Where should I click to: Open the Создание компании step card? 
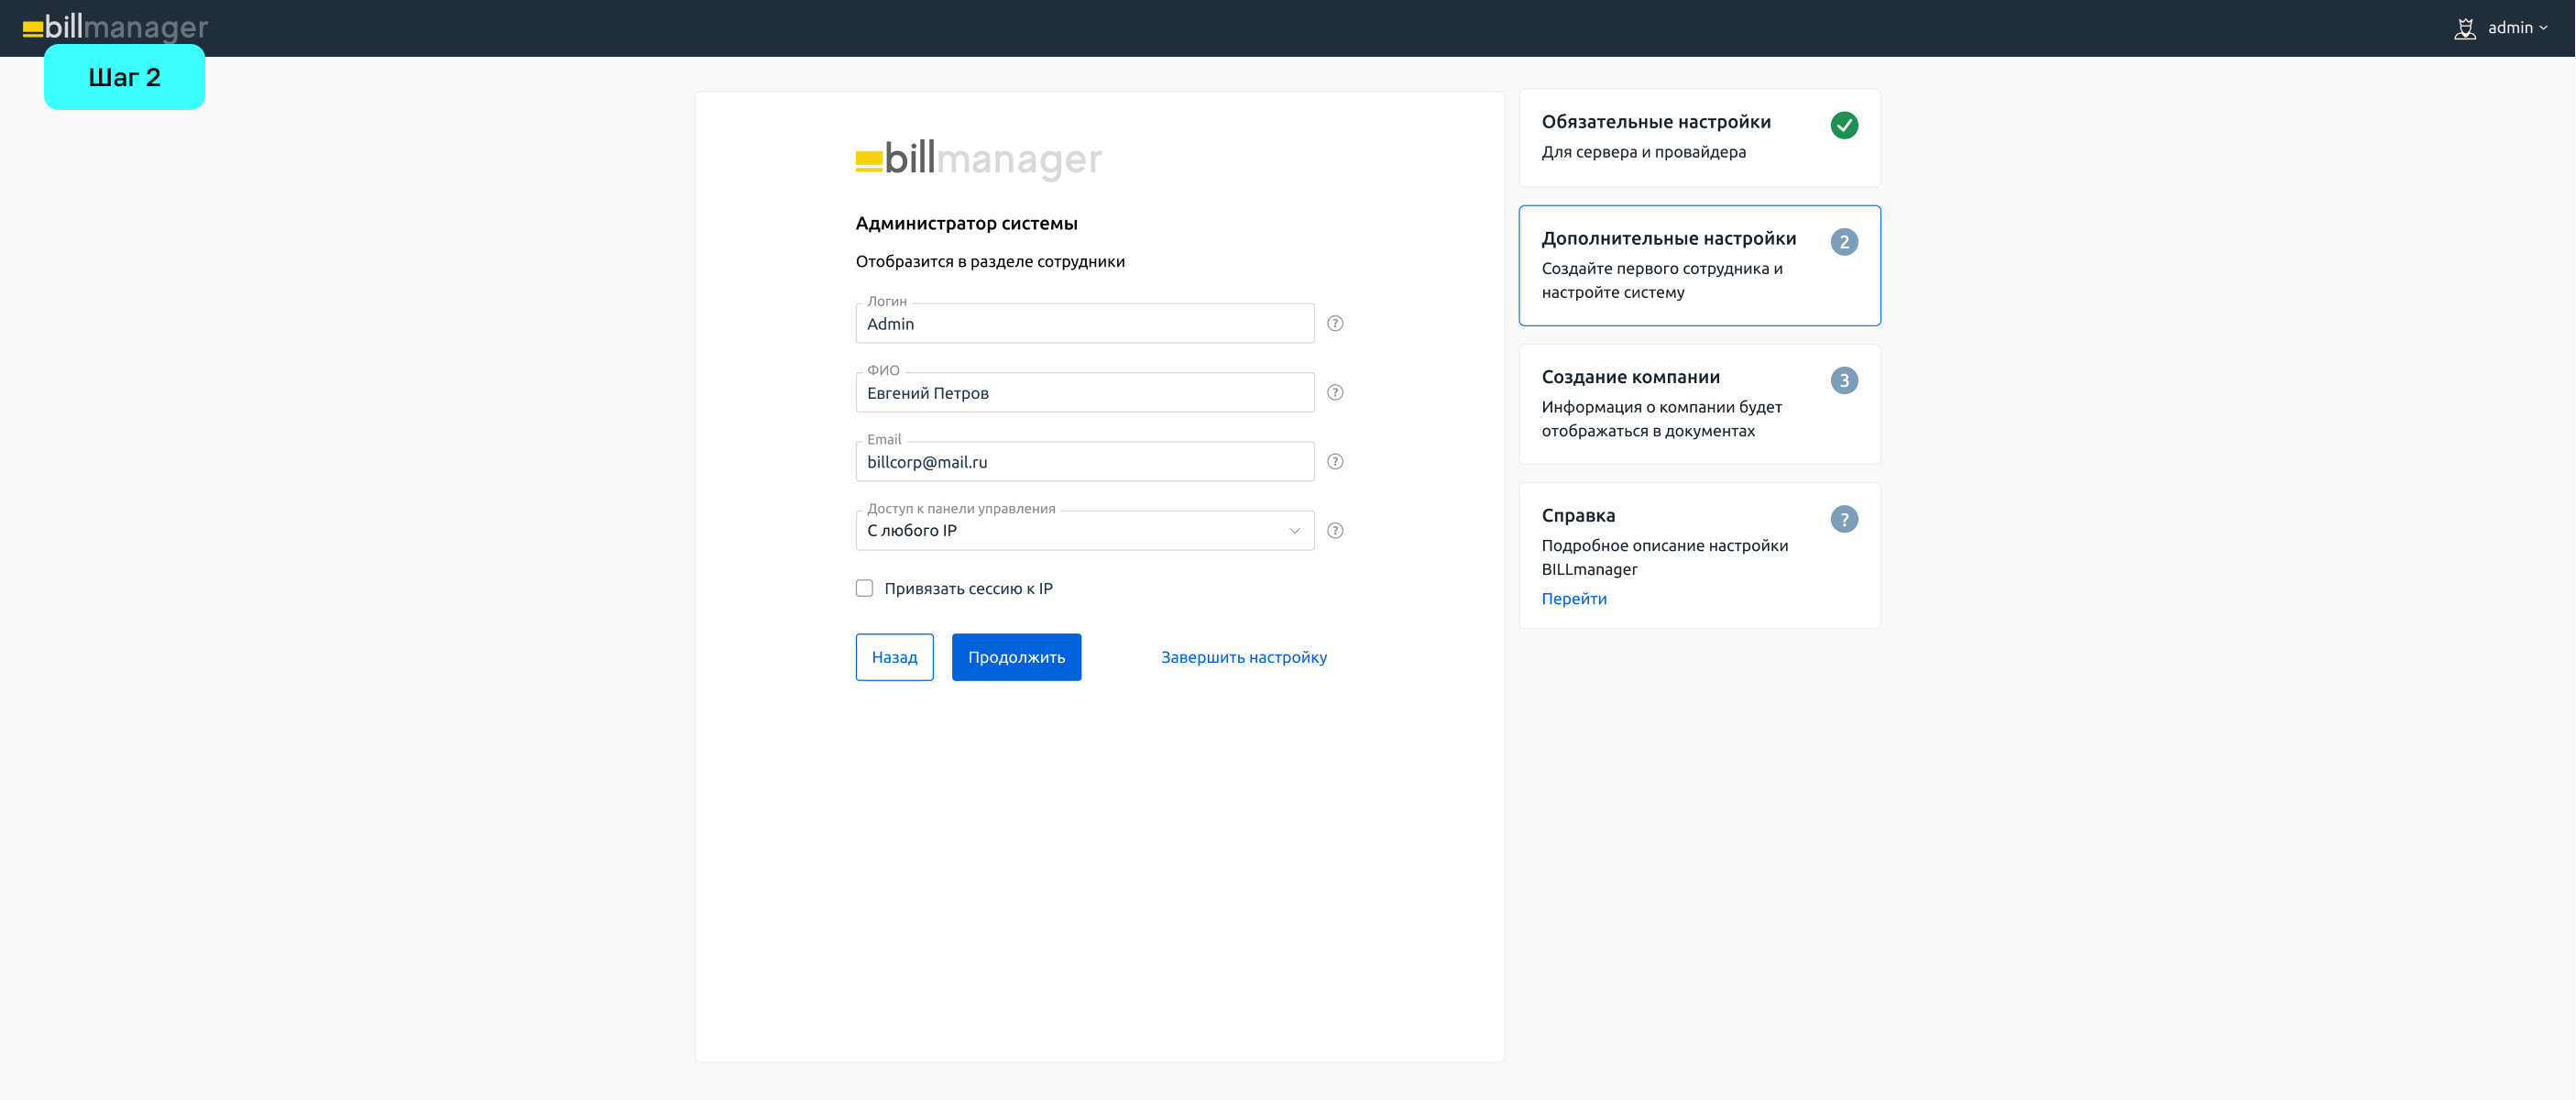pyautogui.click(x=1699, y=404)
